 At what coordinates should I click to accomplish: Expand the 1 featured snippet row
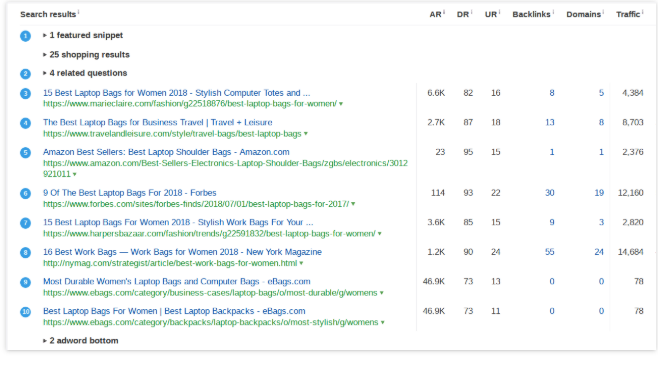click(83, 35)
